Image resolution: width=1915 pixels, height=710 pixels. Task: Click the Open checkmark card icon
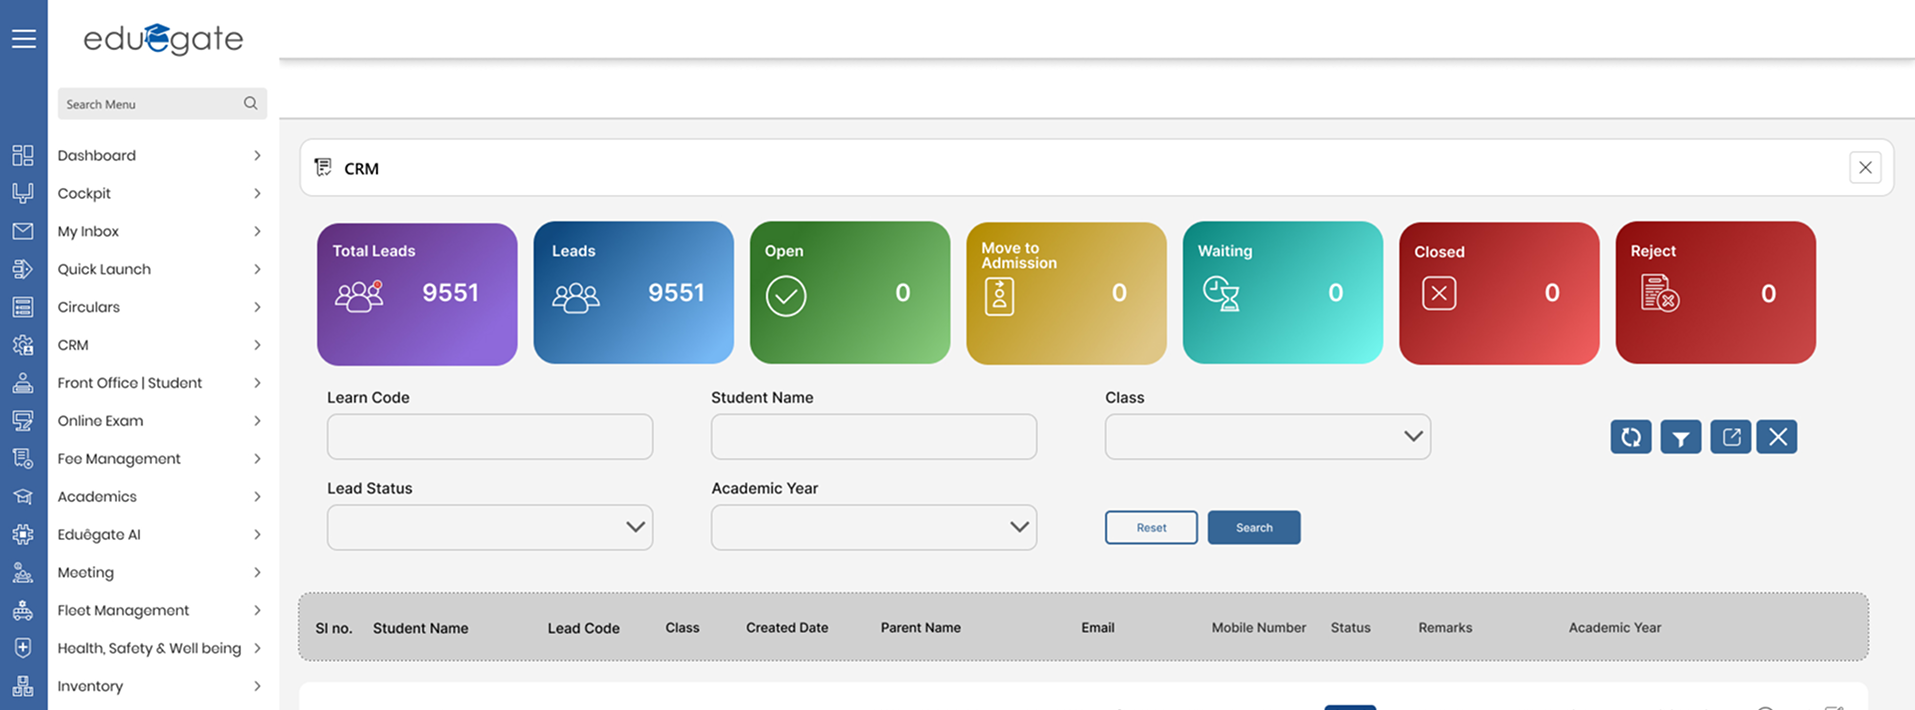point(786,296)
